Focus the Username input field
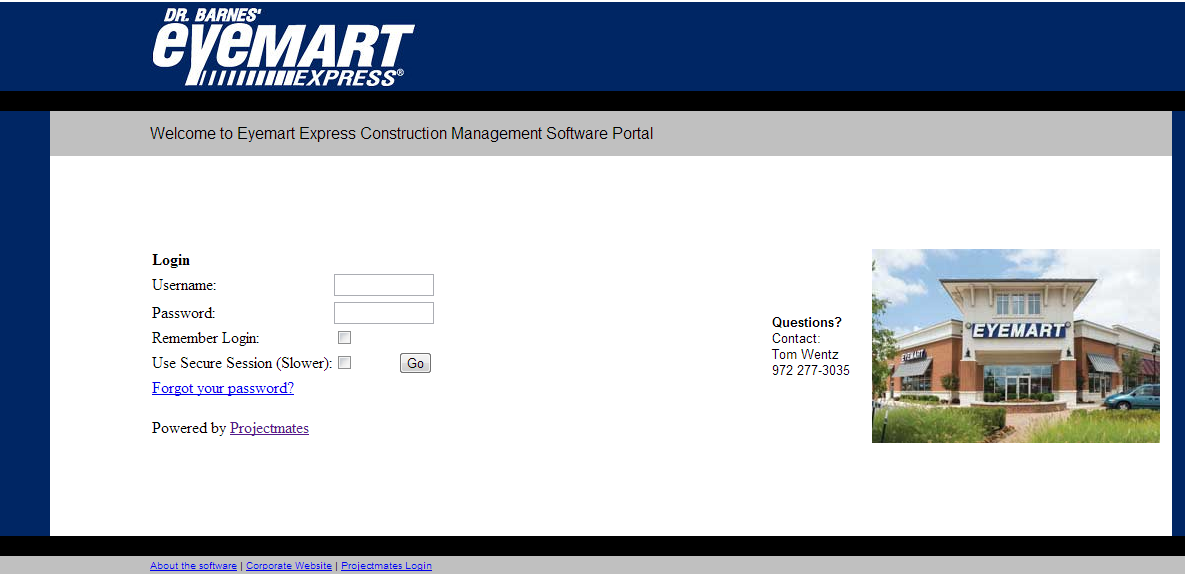Screen dimensions: 1185x574 [x=384, y=285]
